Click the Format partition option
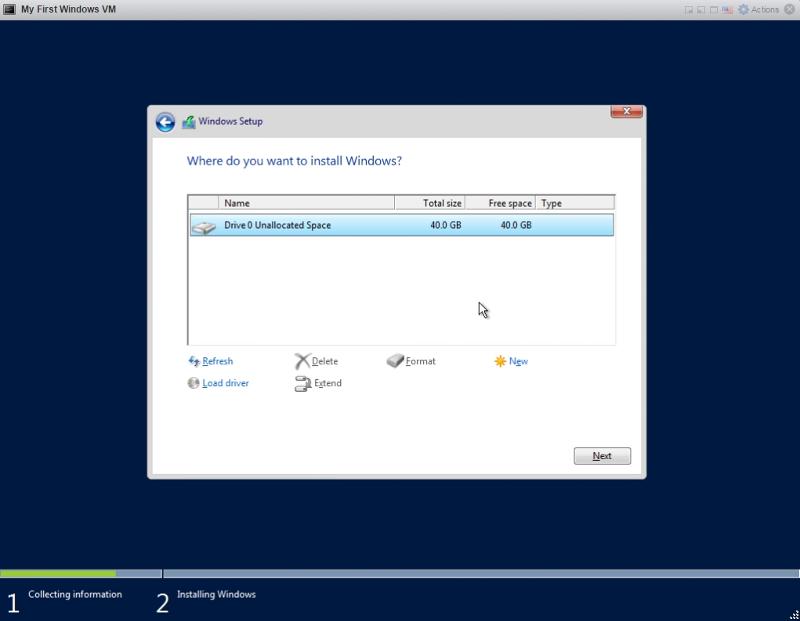Screen dimensions: 800x621 coord(411,361)
